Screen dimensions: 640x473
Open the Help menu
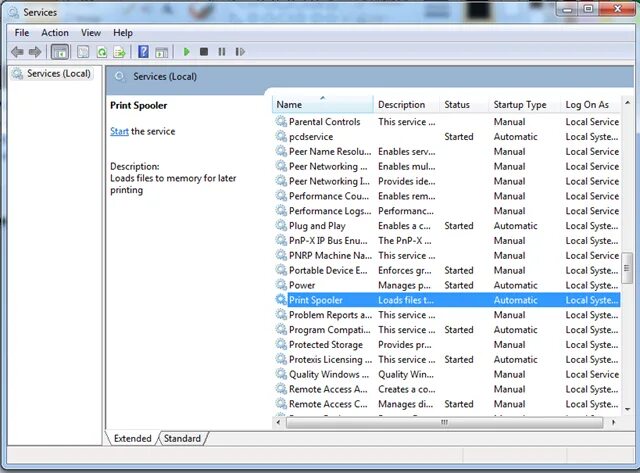123,33
